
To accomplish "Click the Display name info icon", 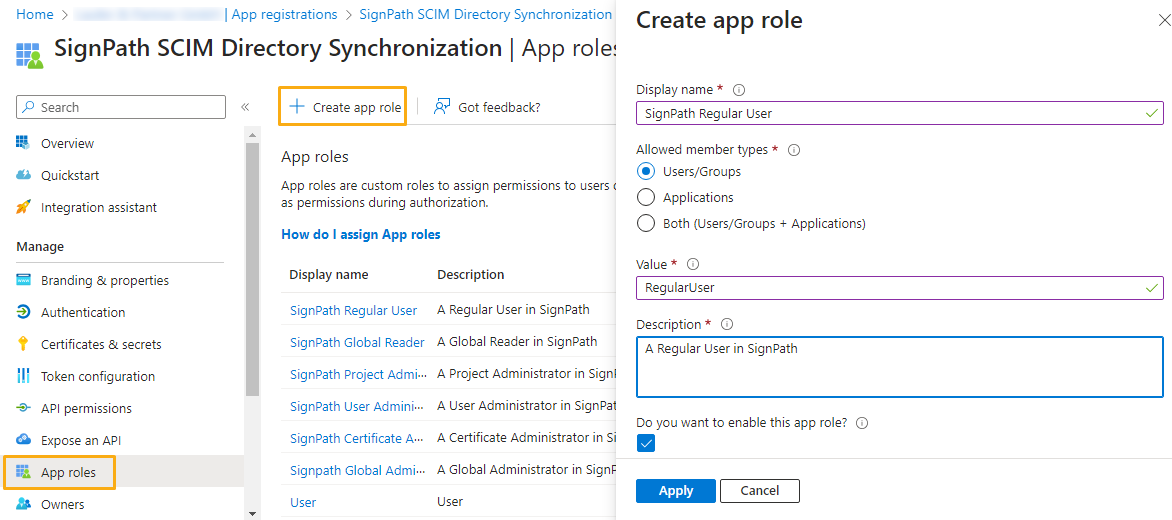I will pos(739,90).
